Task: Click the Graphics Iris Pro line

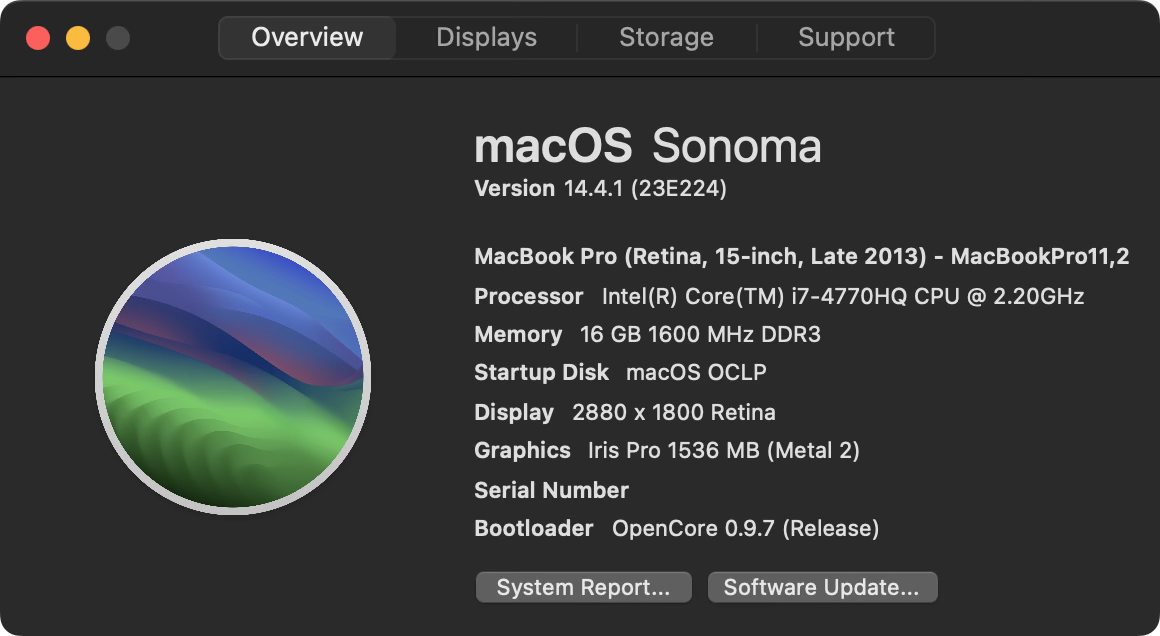Action: [x=666, y=450]
